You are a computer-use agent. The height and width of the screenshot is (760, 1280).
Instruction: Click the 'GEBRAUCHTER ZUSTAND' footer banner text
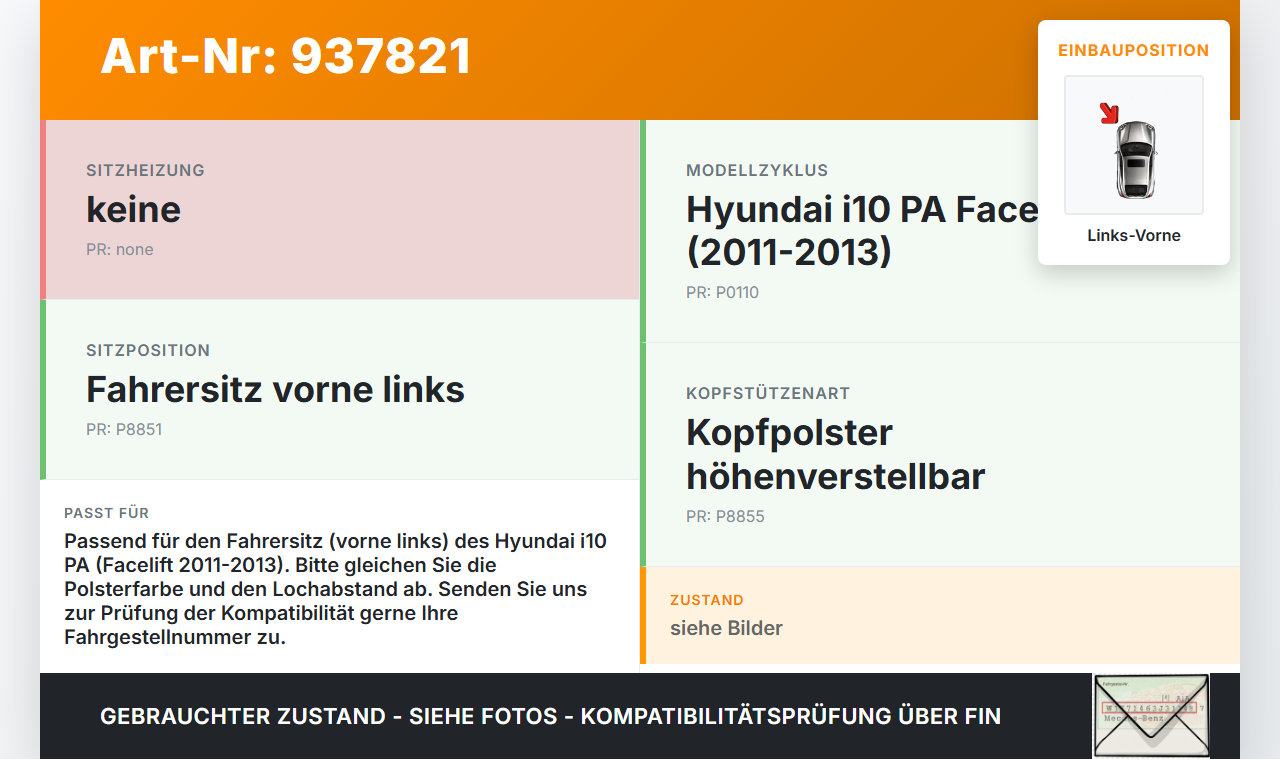point(550,716)
